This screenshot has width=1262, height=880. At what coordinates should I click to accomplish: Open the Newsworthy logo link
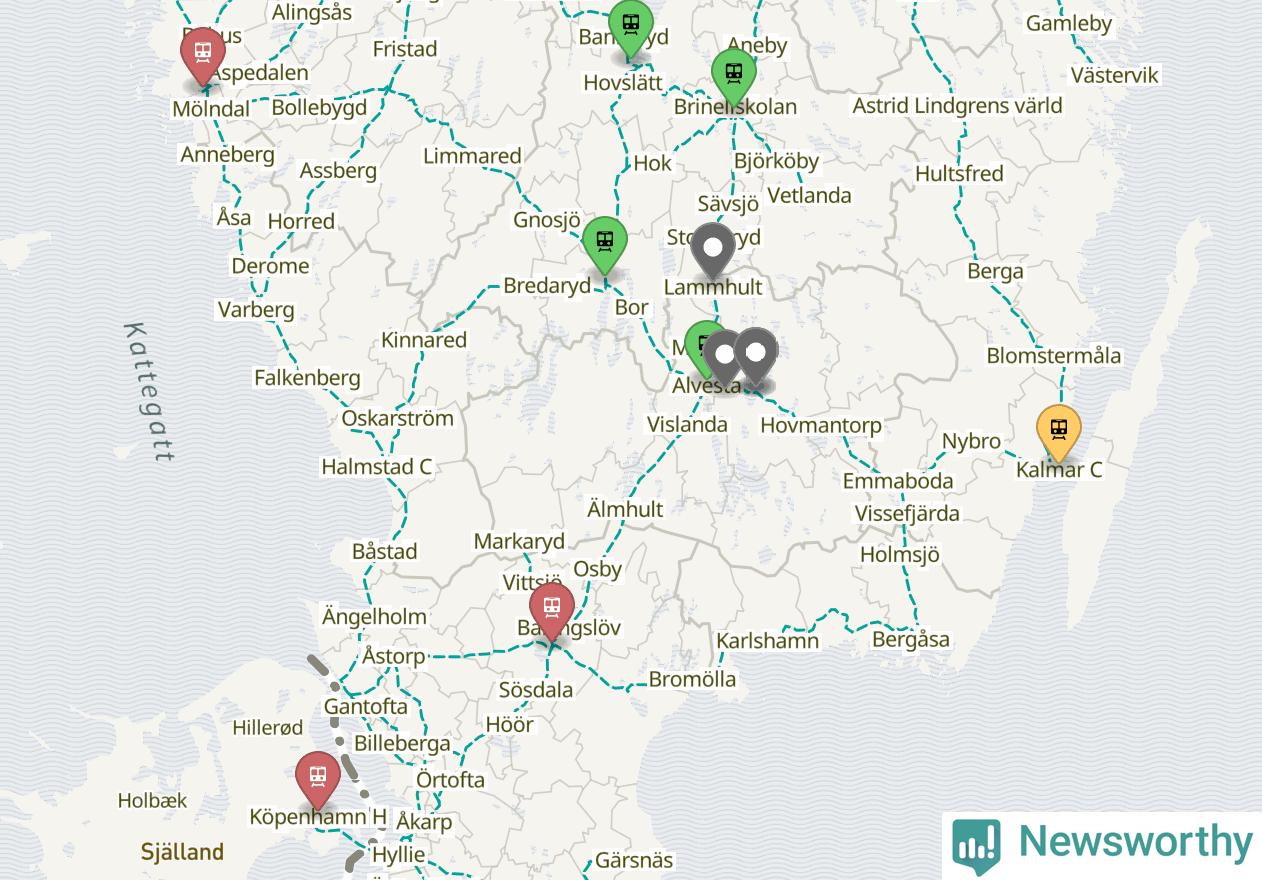point(1102,842)
